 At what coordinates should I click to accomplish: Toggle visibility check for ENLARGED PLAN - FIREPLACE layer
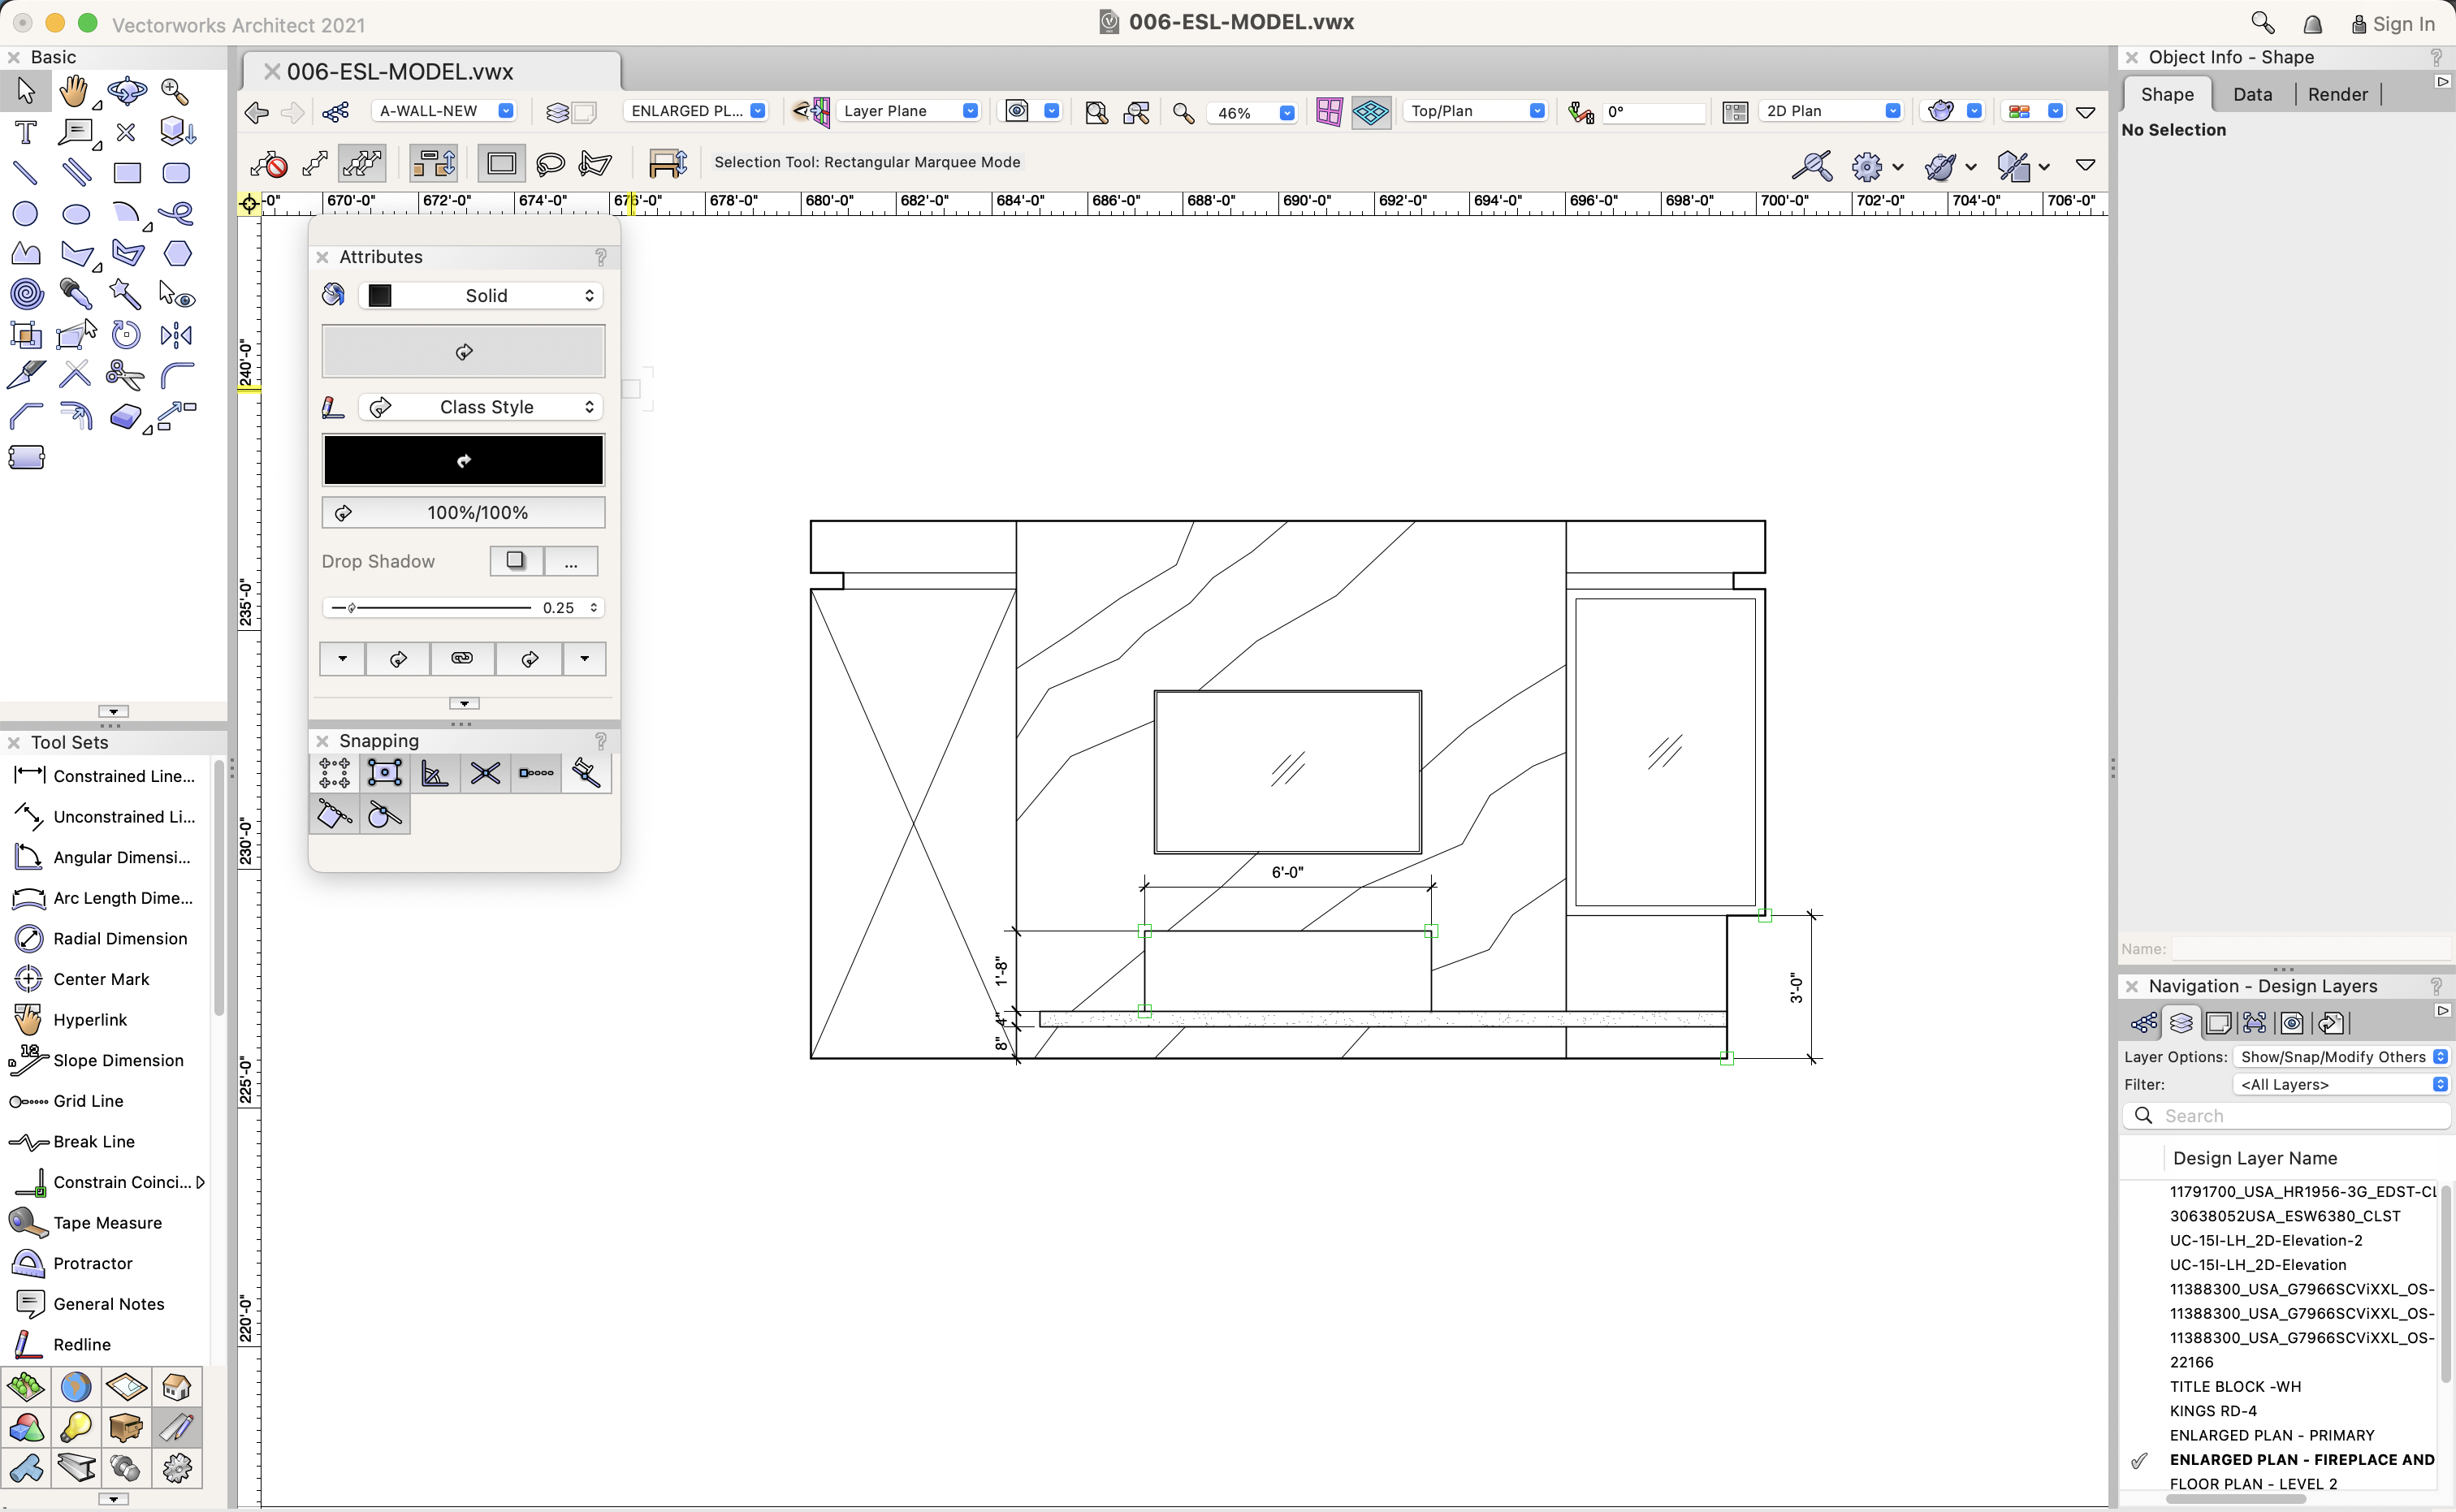pyautogui.click(x=2139, y=1459)
